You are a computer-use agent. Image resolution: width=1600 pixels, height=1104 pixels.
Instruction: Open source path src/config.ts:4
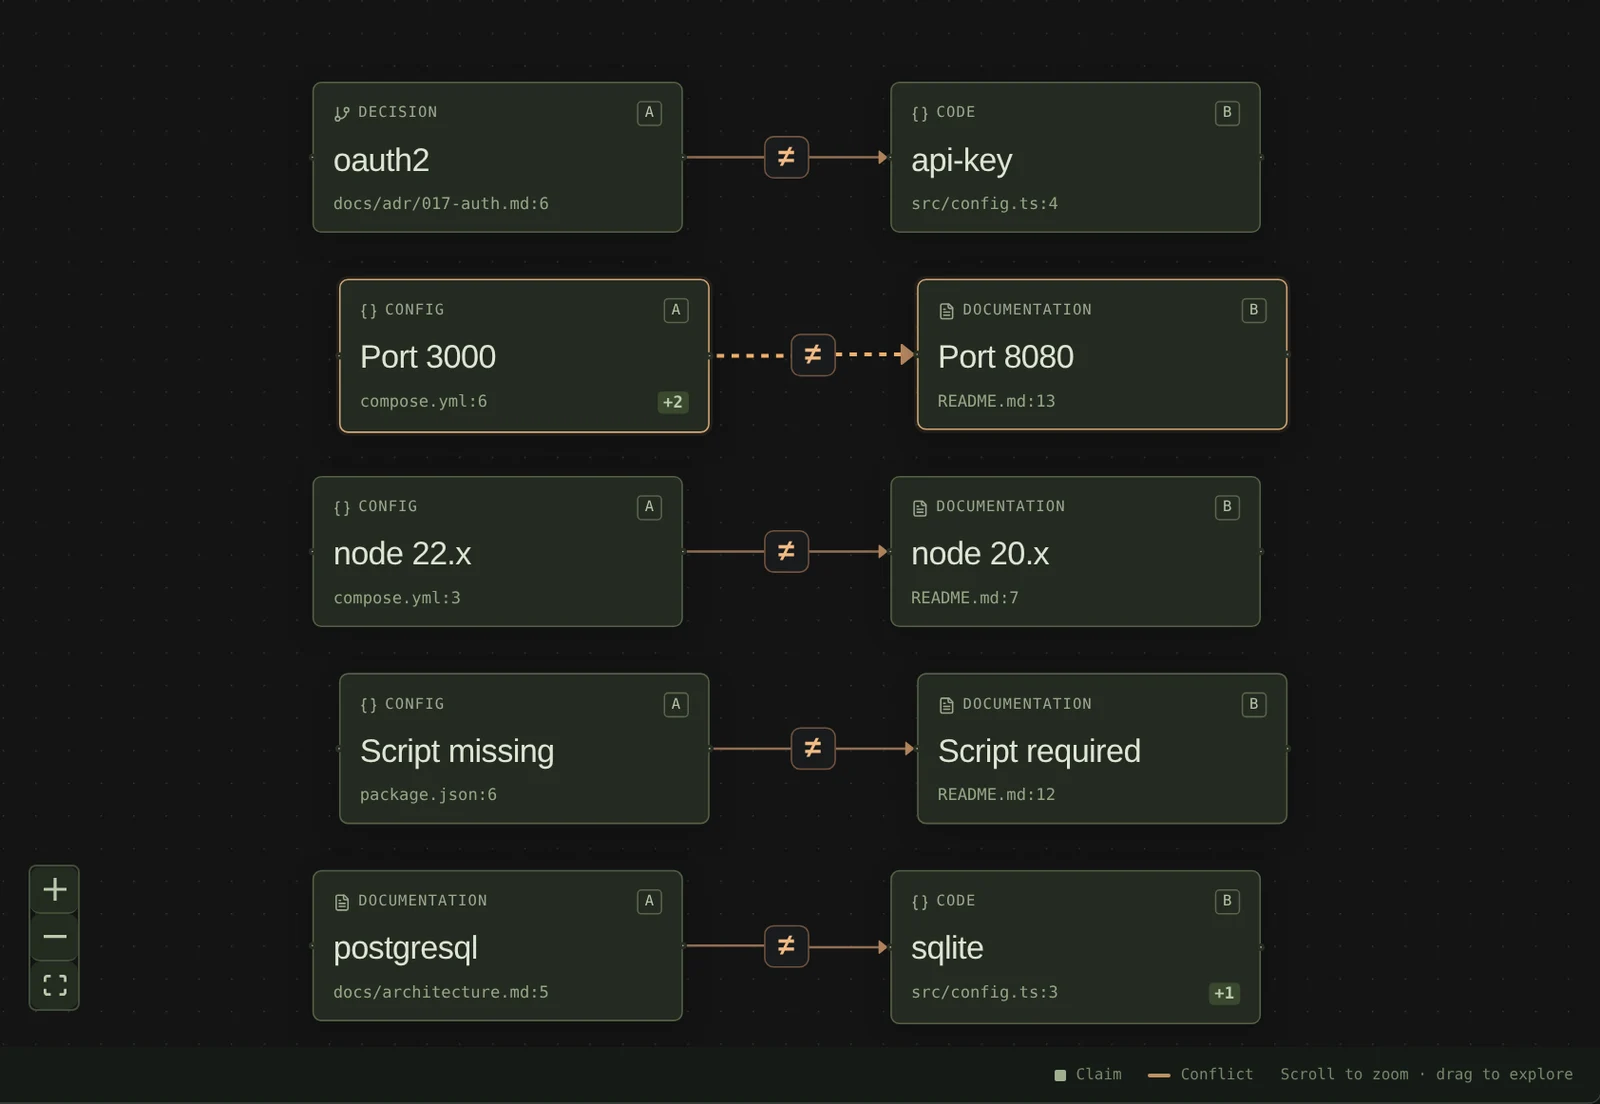984,204
